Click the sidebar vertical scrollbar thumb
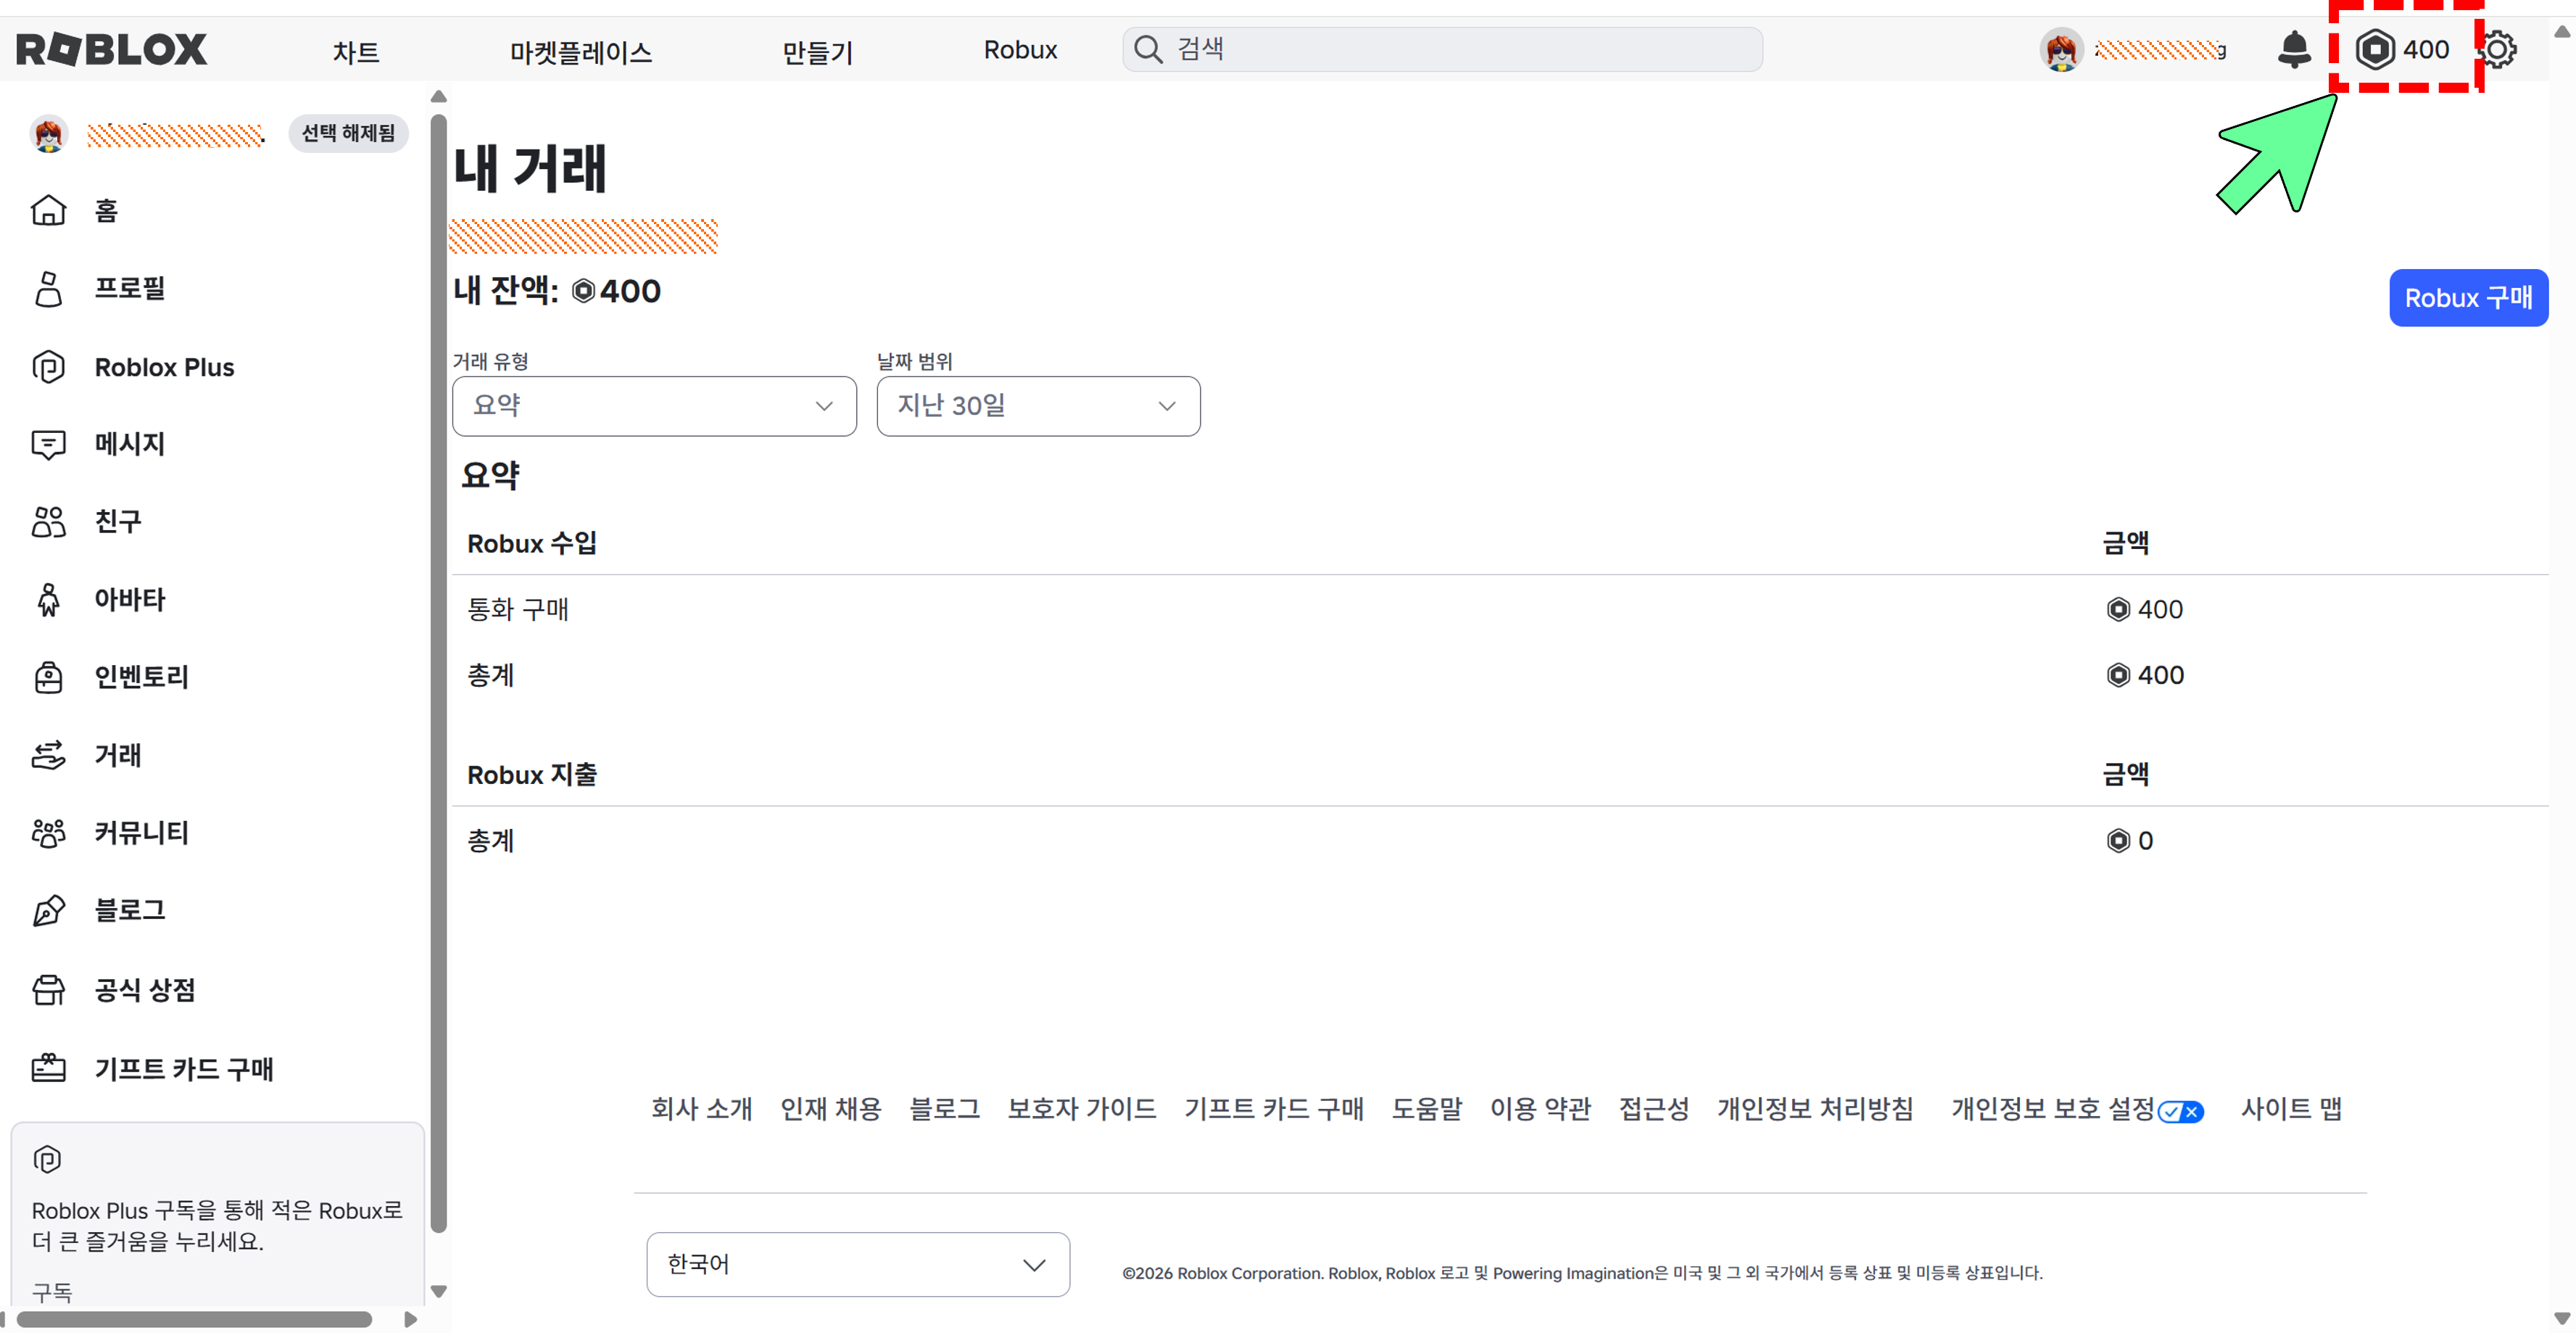2576x1333 pixels. click(438, 673)
